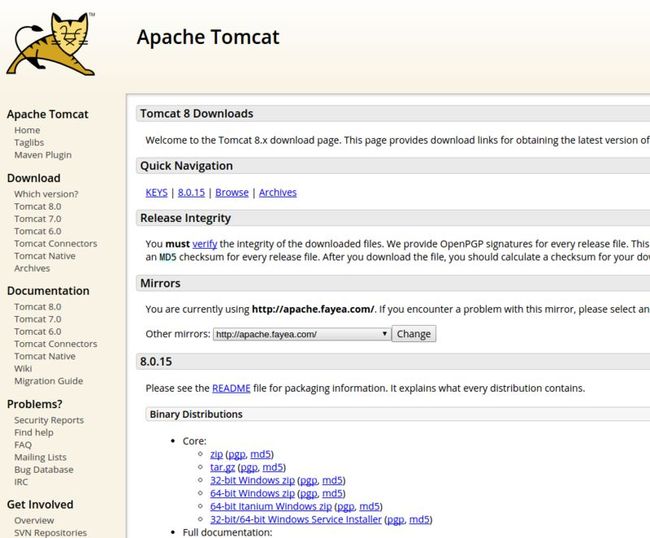Click the Tomcat 8 Downloads heading

196,114
